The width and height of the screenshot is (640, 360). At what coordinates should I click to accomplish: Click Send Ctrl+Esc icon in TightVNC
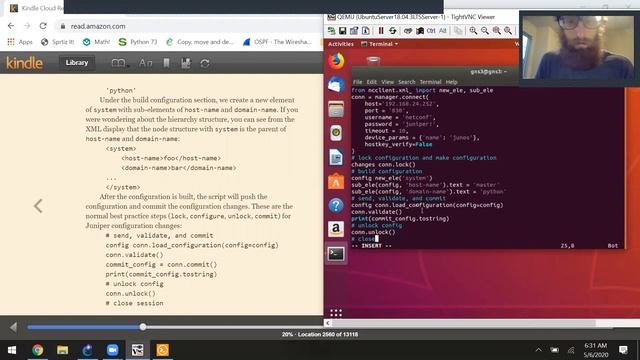click(x=420, y=31)
